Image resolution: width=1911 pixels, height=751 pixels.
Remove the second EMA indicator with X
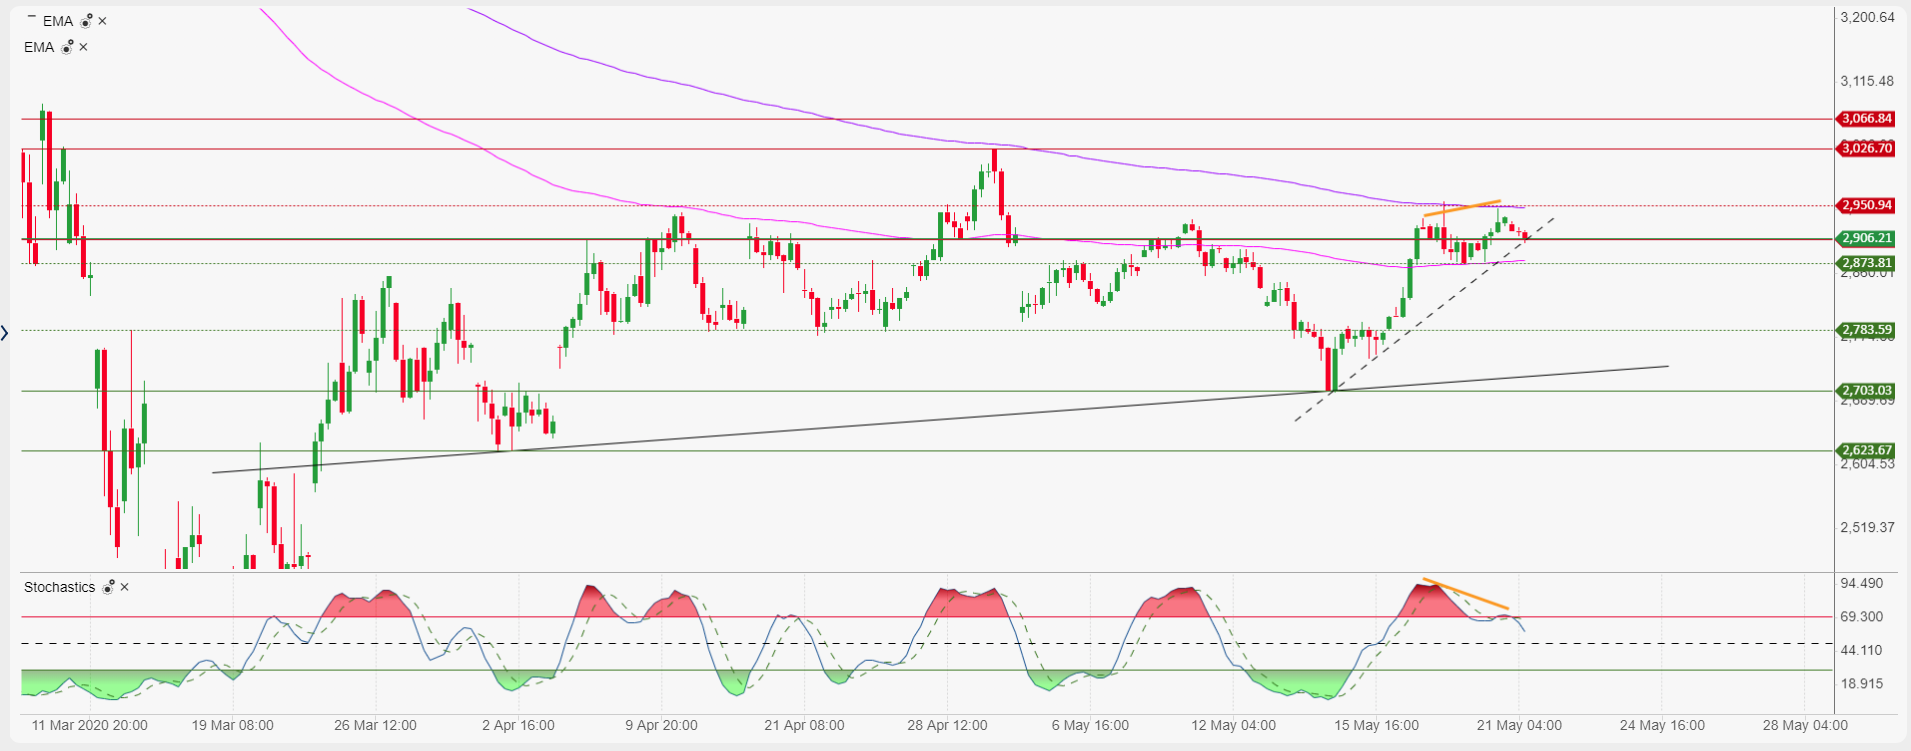(83, 47)
